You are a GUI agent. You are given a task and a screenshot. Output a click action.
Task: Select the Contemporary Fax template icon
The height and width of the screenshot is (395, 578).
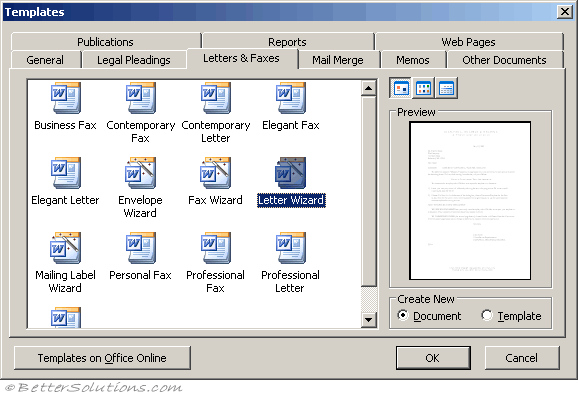coord(140,98)
